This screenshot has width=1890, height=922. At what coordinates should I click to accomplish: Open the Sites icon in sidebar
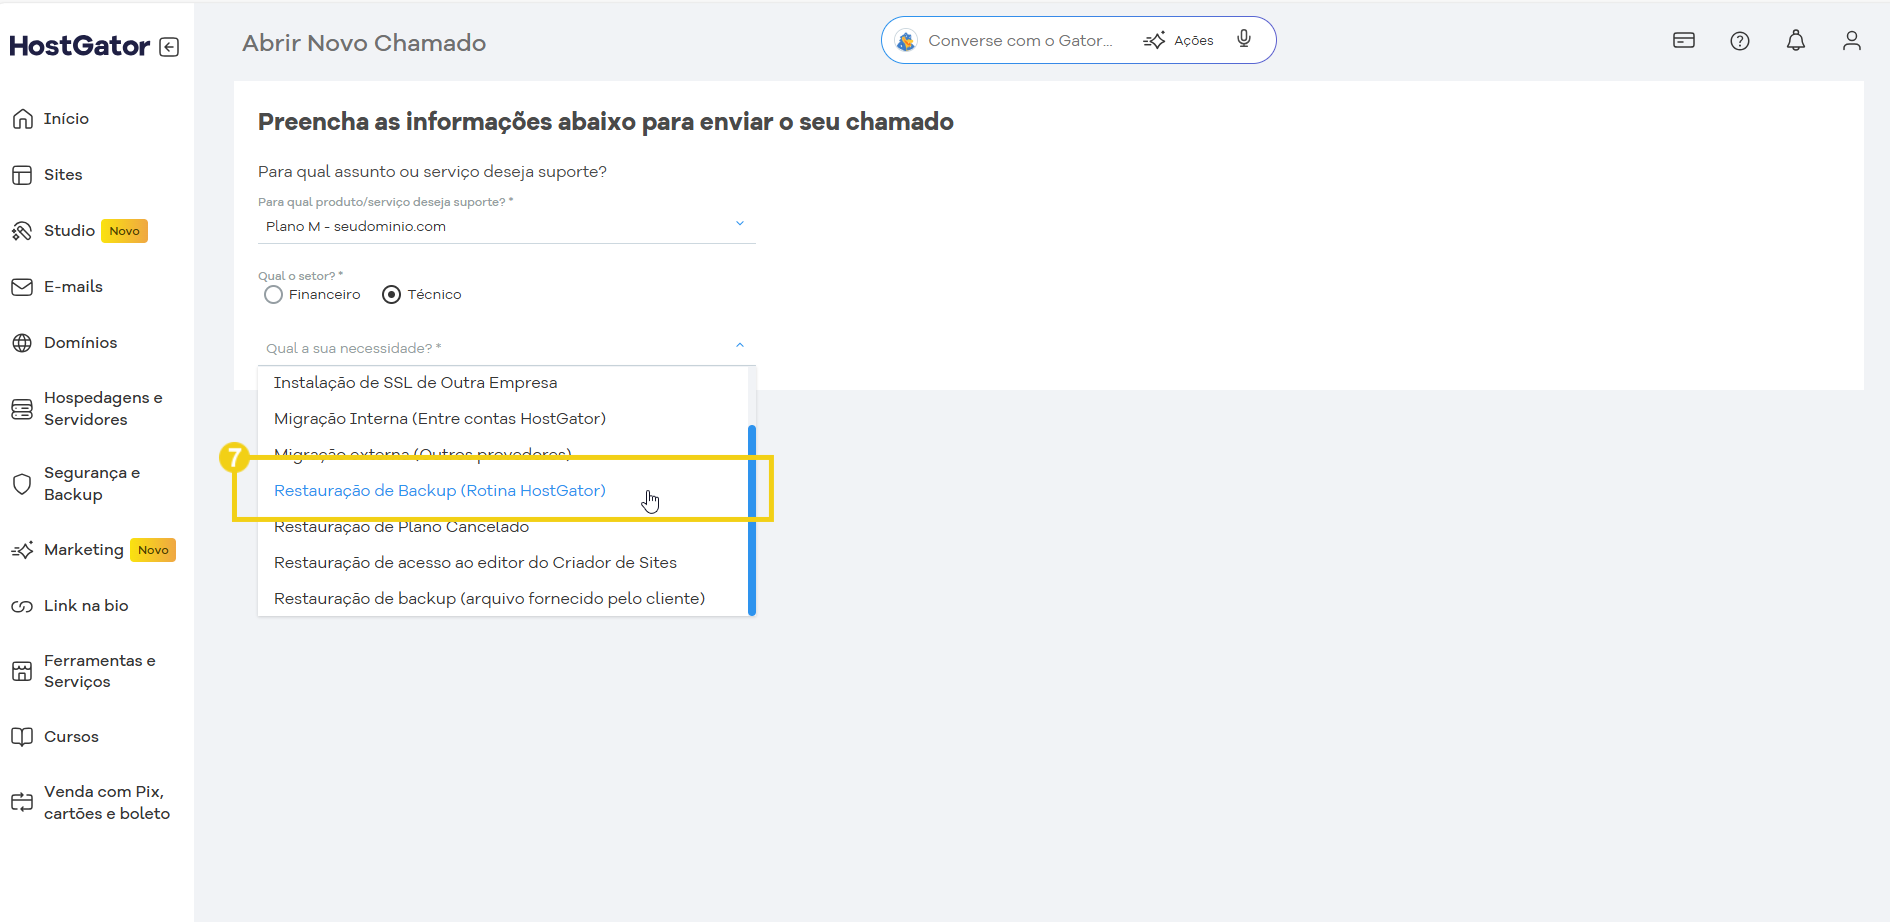tap(22, 175)
